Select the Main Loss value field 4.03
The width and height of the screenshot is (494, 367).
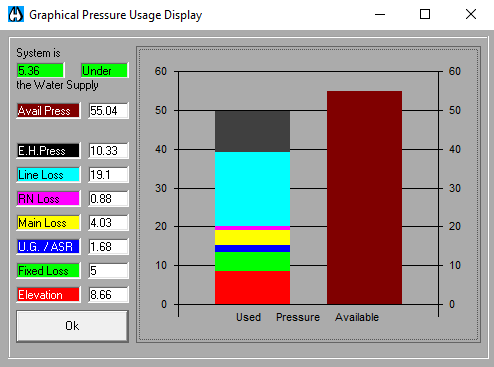(108, 223)
